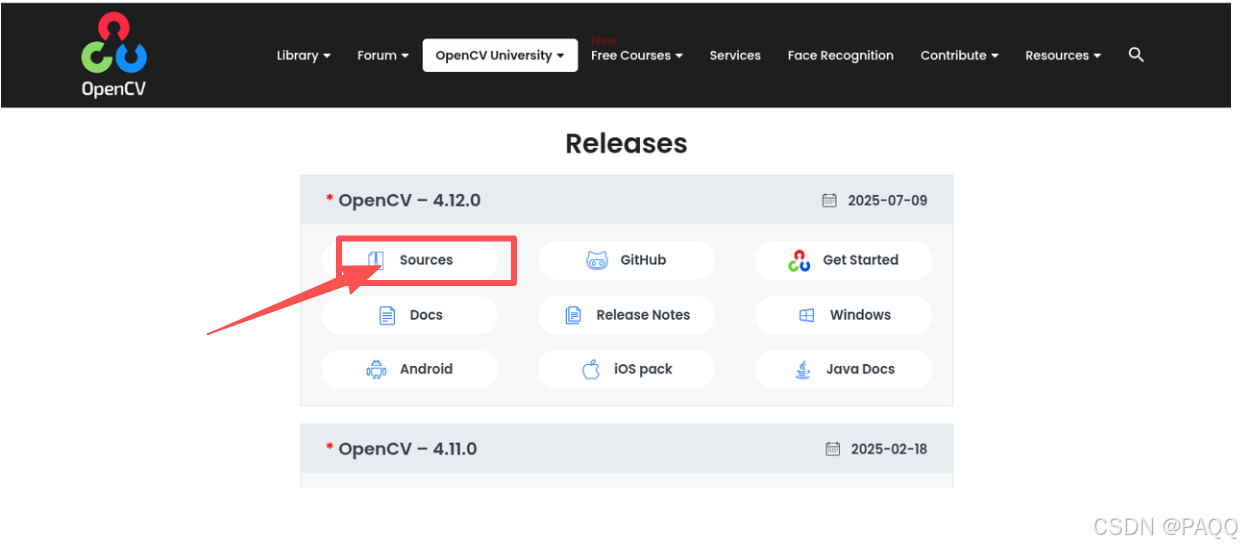The width and height of the screenshot is (1242, 546).
Task: Click the Release Notes page icon
Action: pyautogui.click(x=573, y=315)
